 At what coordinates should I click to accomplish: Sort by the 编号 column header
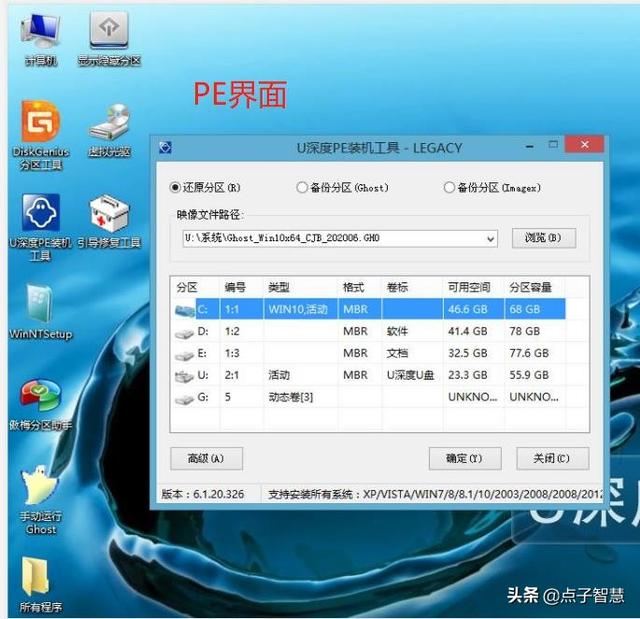pos(241,287)
